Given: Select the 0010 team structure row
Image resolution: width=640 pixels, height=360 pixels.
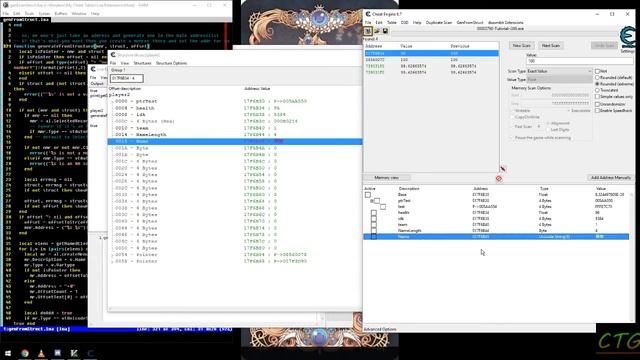Looking at the screenshot, I should point(235,128).
